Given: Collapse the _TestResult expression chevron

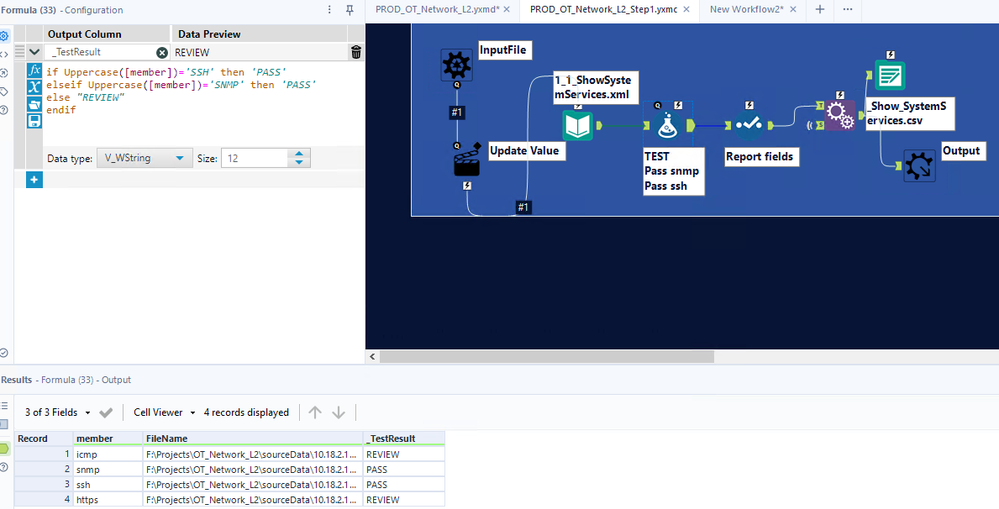Looking at the screenshot, I should [x=34, y=52].
